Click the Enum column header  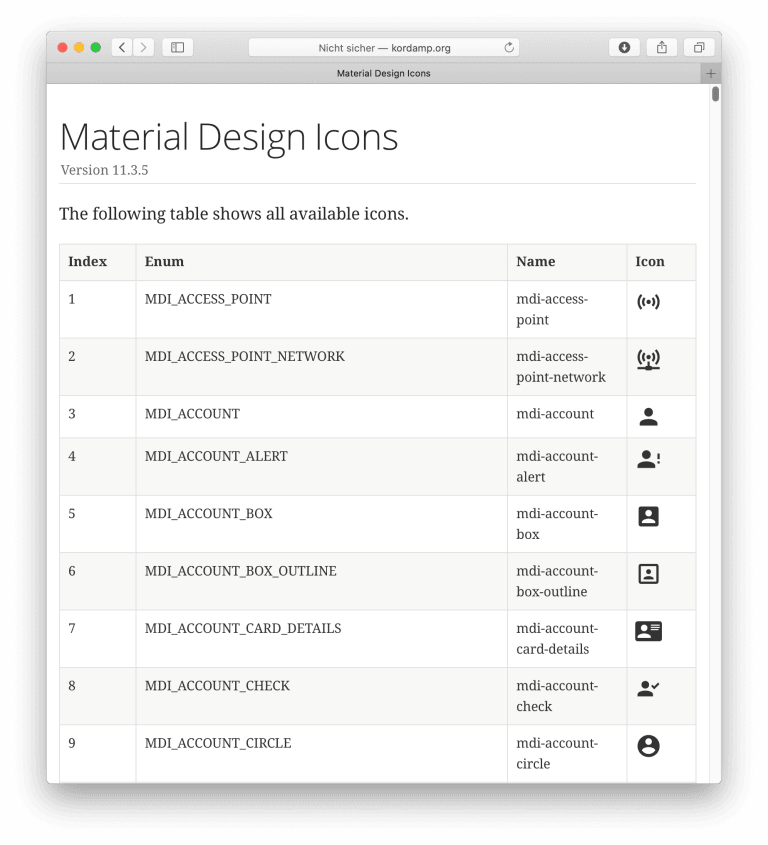[321, 262]
